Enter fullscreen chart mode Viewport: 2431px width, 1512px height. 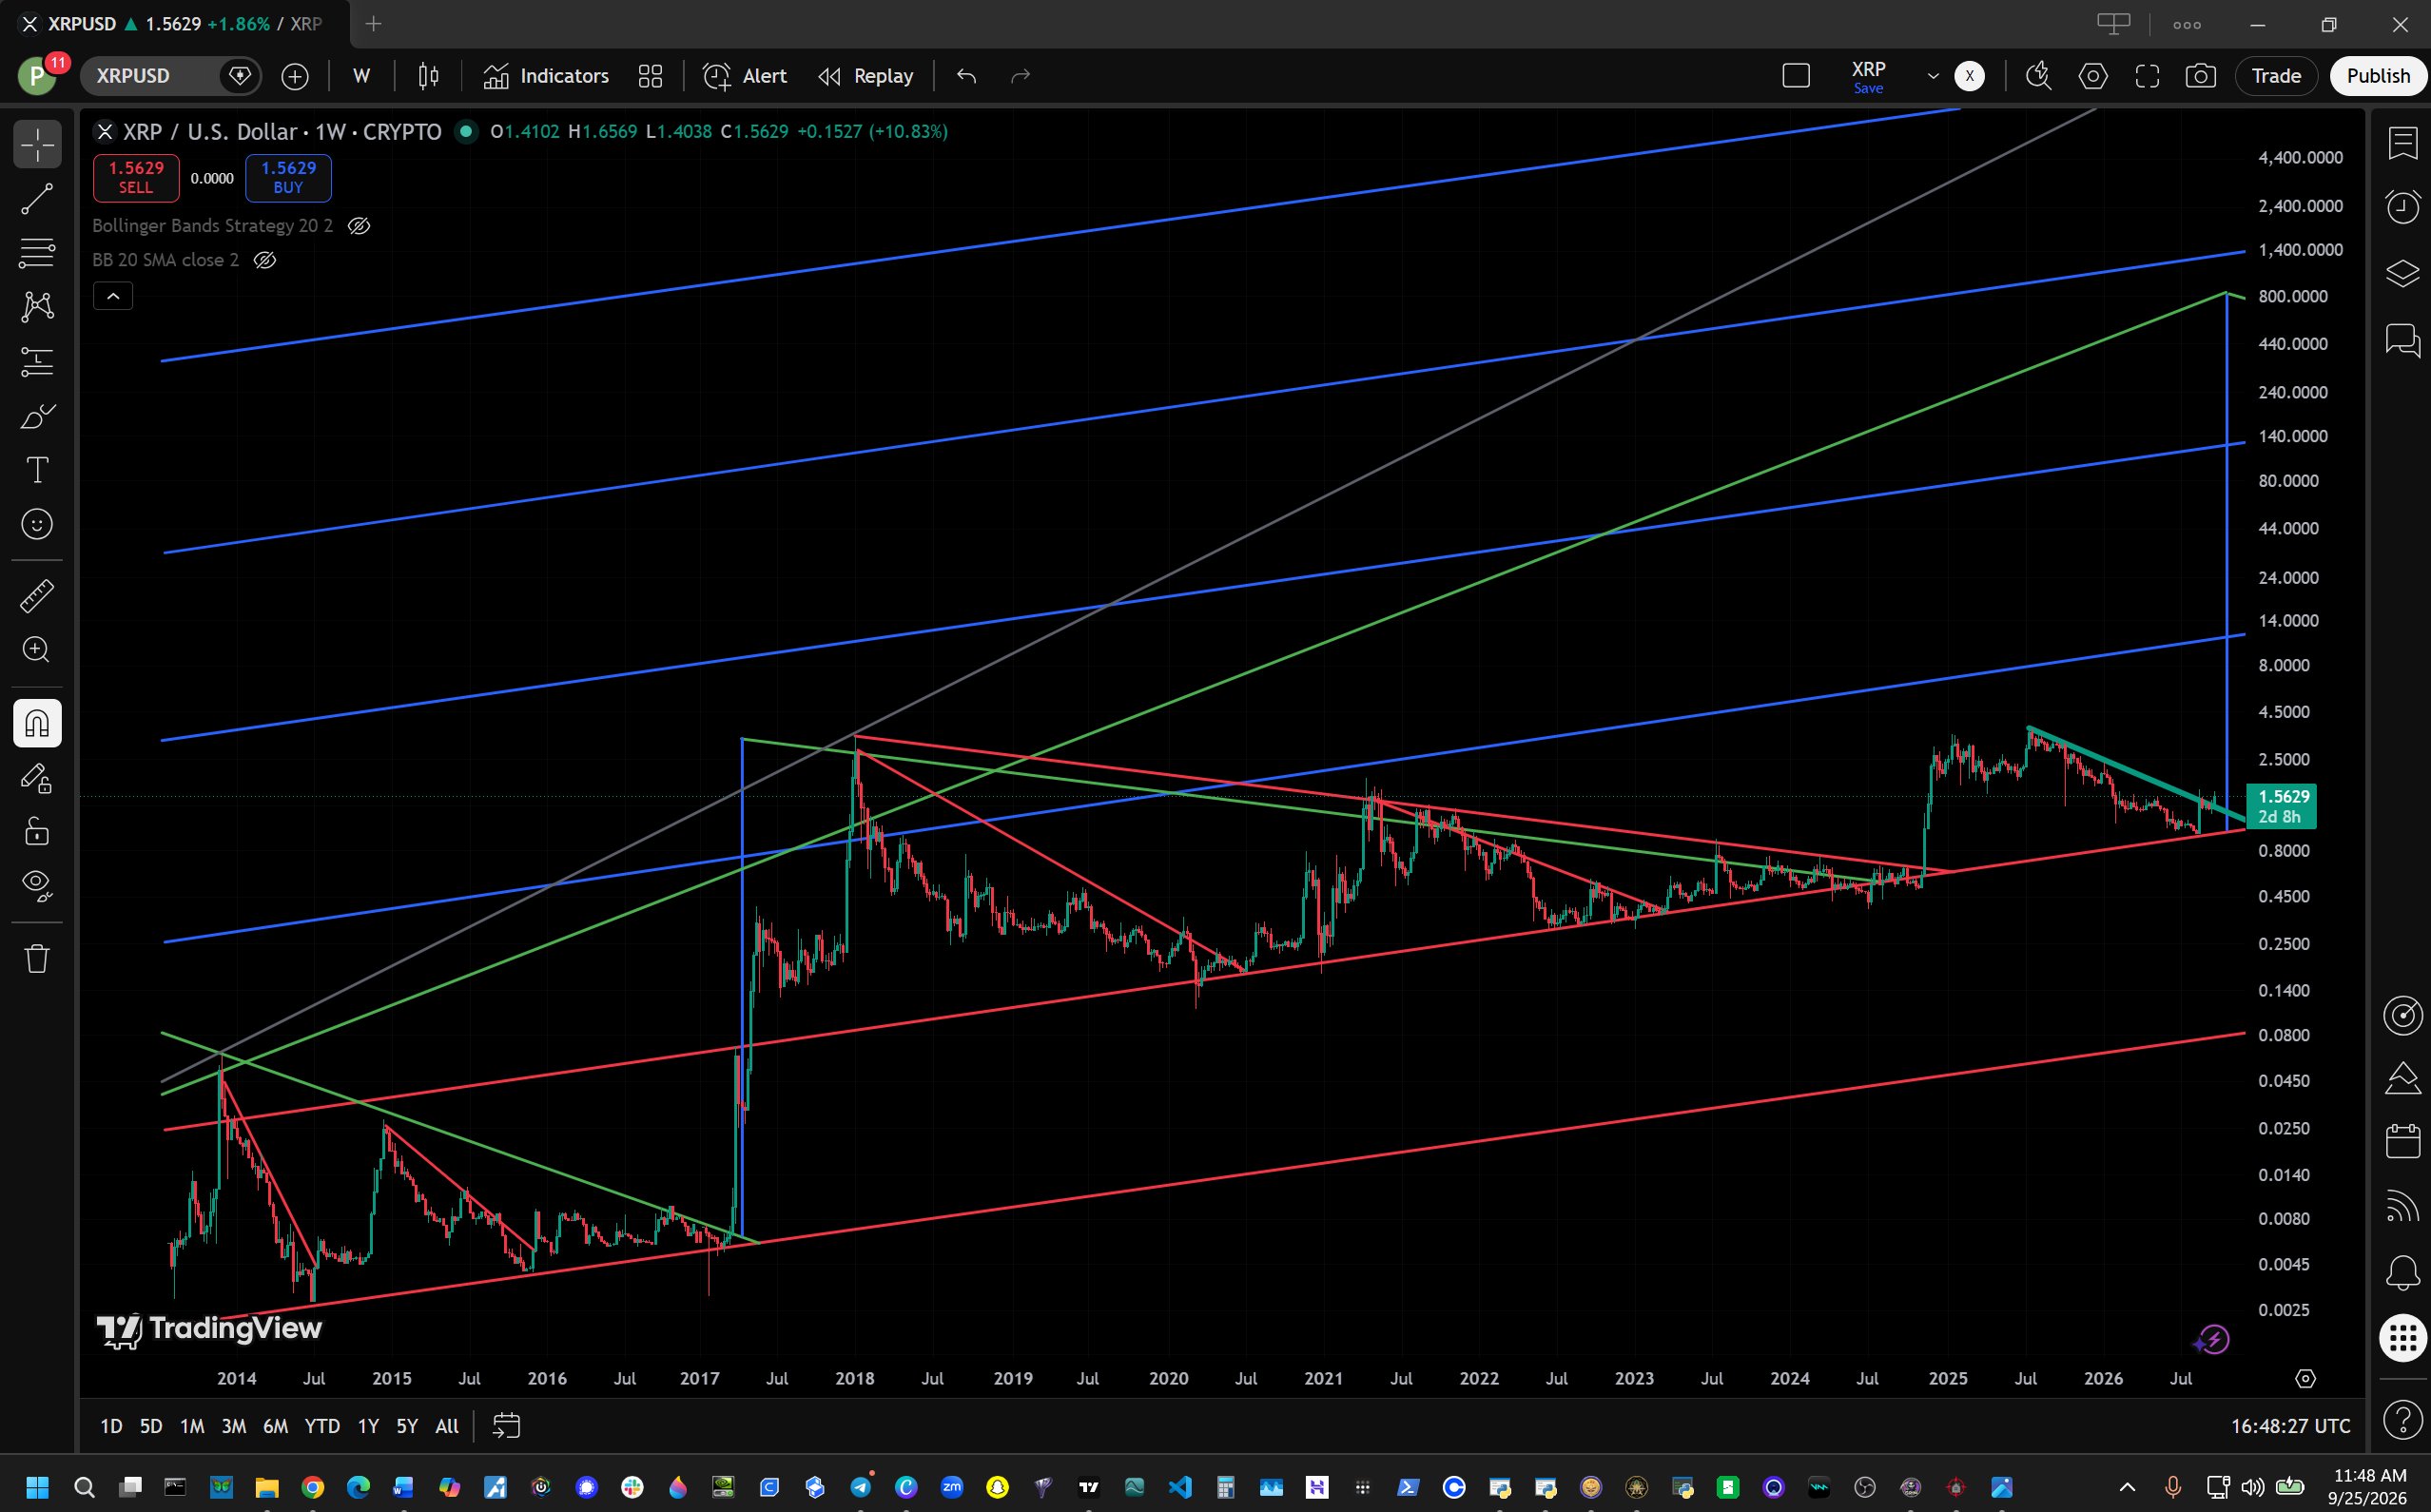point(2147,76)
